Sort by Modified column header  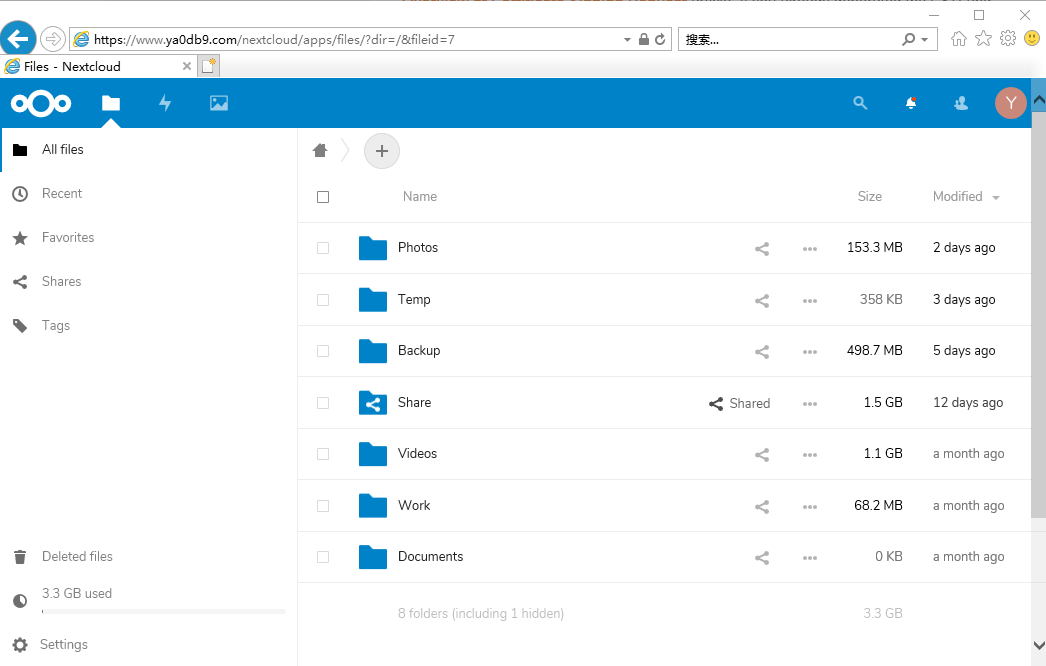[966, 197]
